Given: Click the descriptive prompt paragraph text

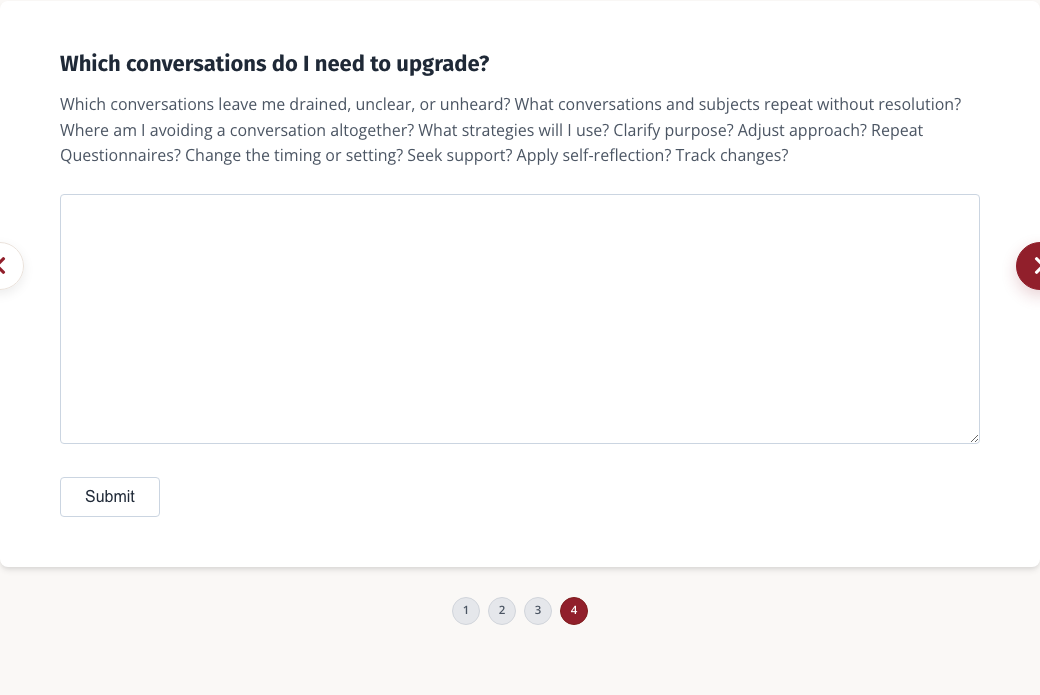Looking at the screenshot, I should 511,130.
